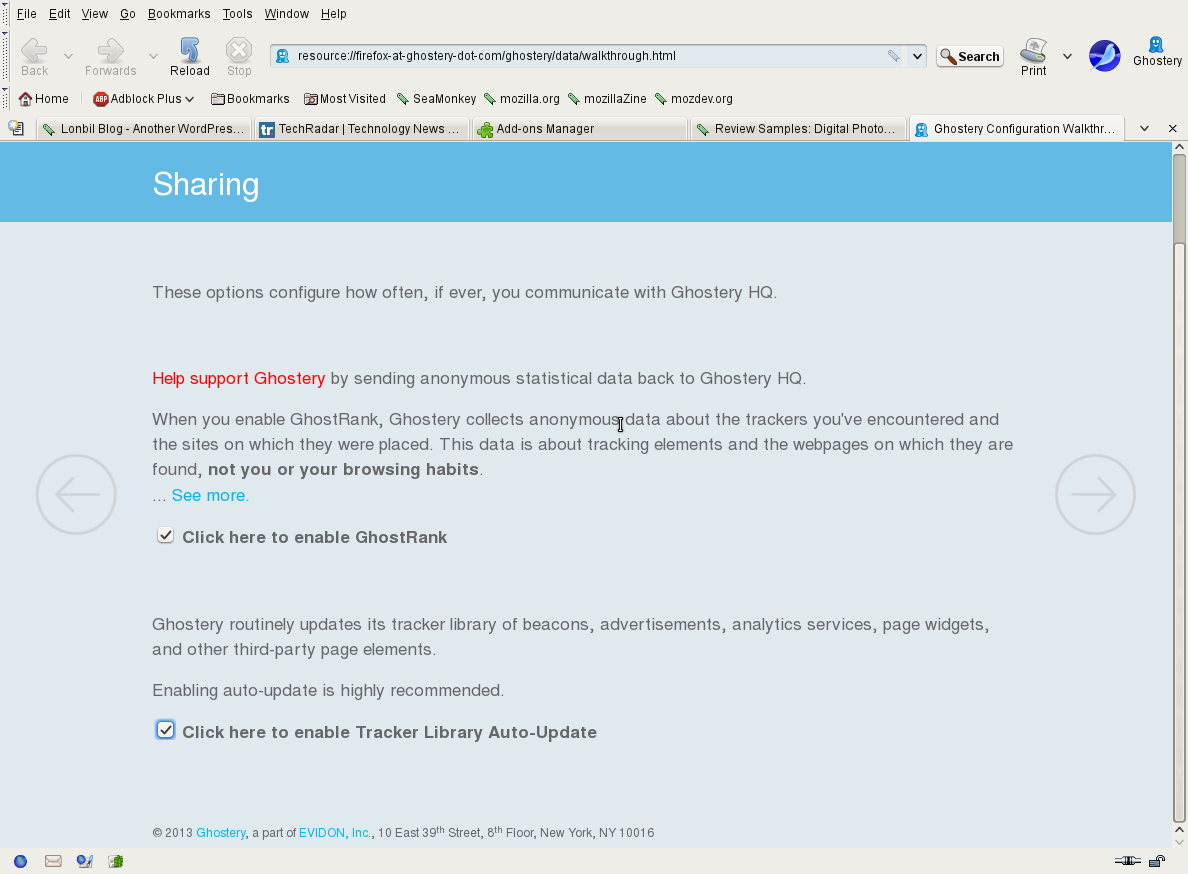This screenshot has width=1188, height=874.
Task: Open the Forwards history dropdown arrow
Action: (x=153, y=56)
